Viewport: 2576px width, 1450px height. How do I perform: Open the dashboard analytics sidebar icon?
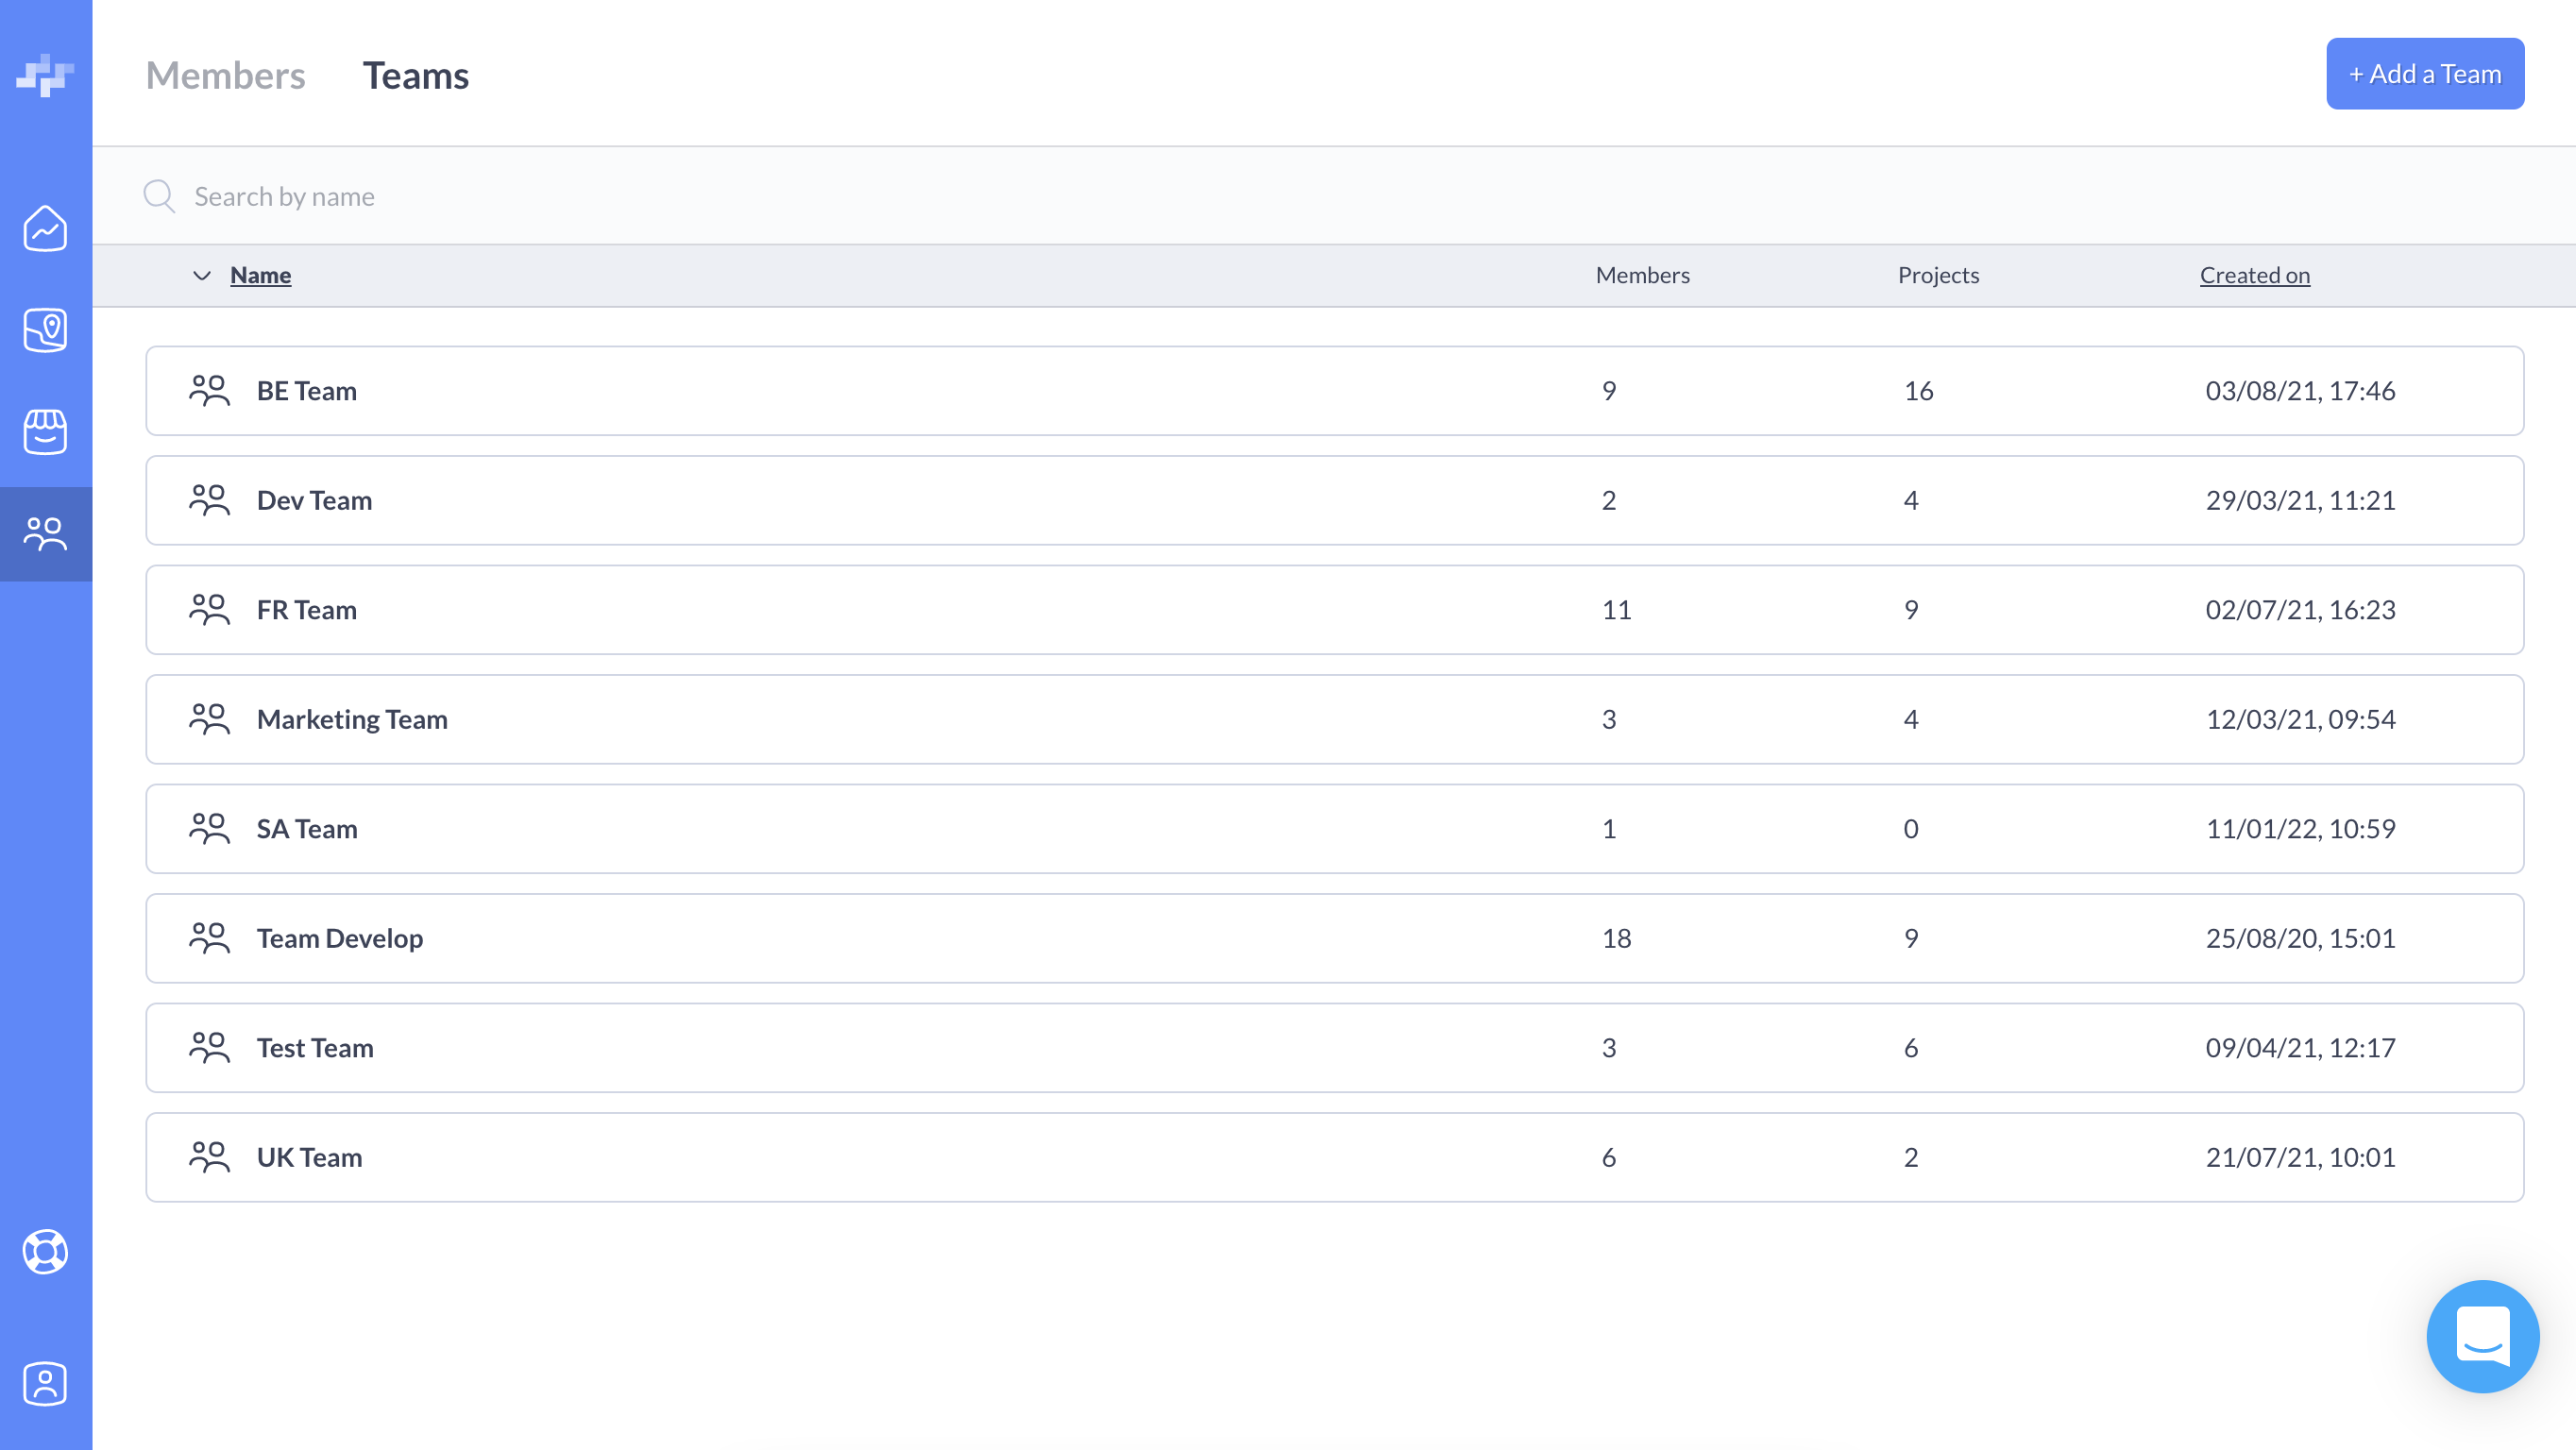[45, 229]
